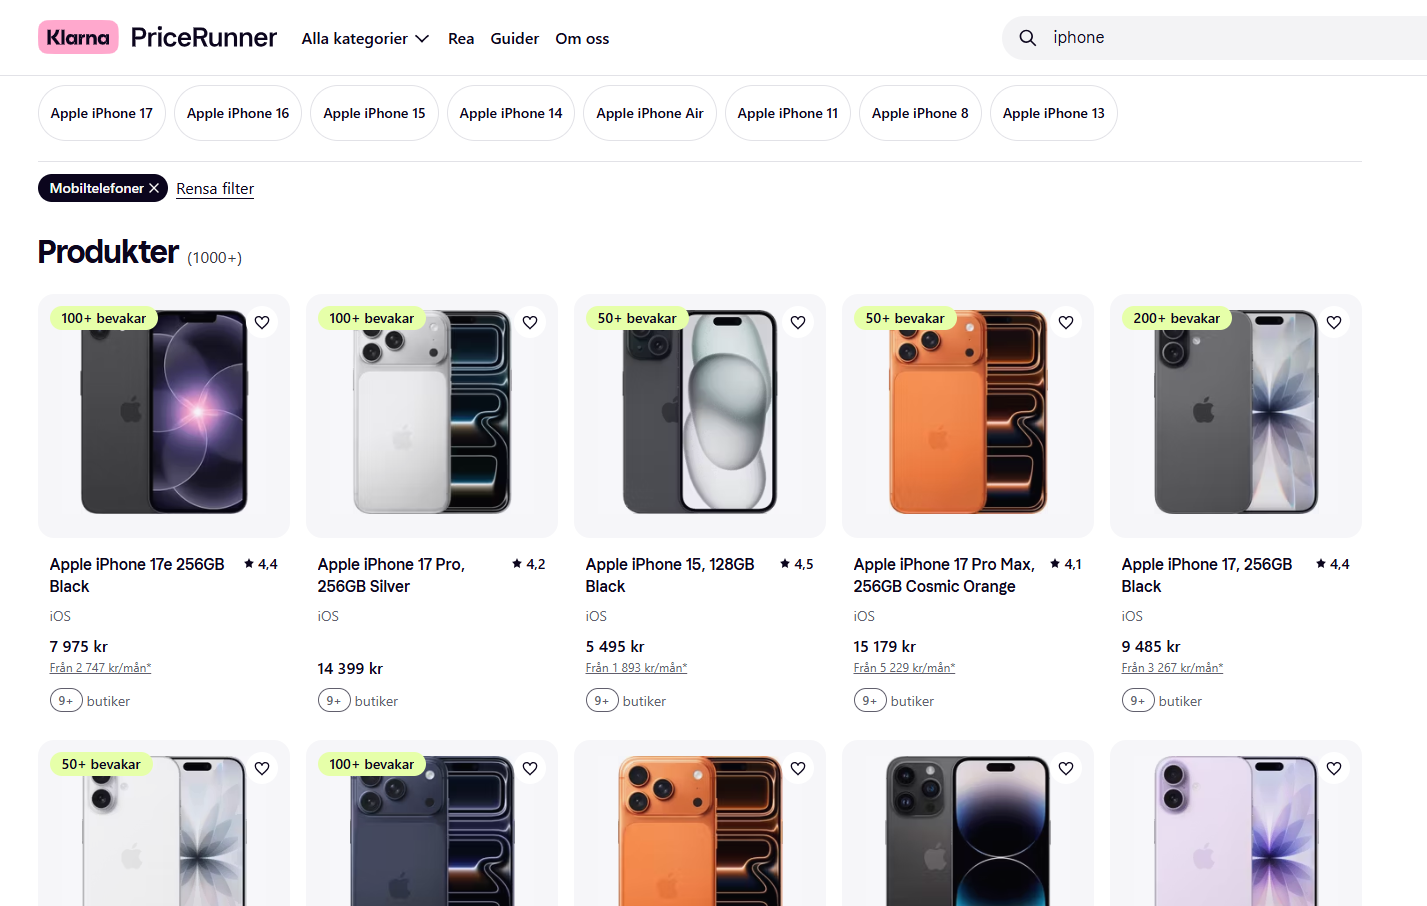This screenshot has height=906, width=1427.
Task: Toggle heart on iPhone 15 128GB Black
Action: [798, 322]
